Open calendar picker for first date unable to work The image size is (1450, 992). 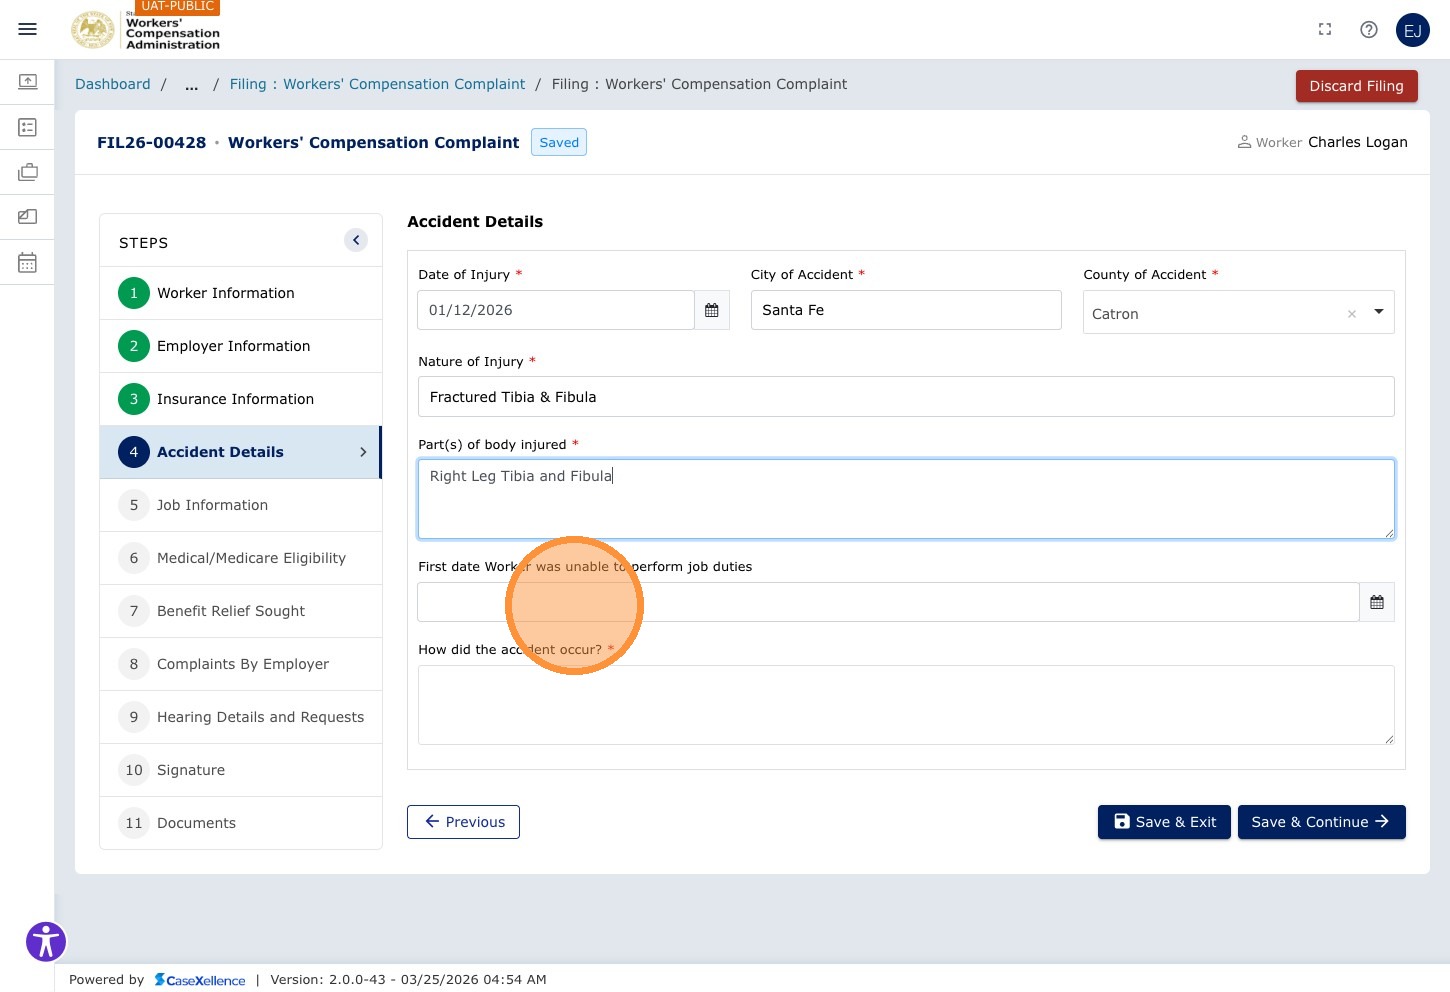(x=1377, y=602)
